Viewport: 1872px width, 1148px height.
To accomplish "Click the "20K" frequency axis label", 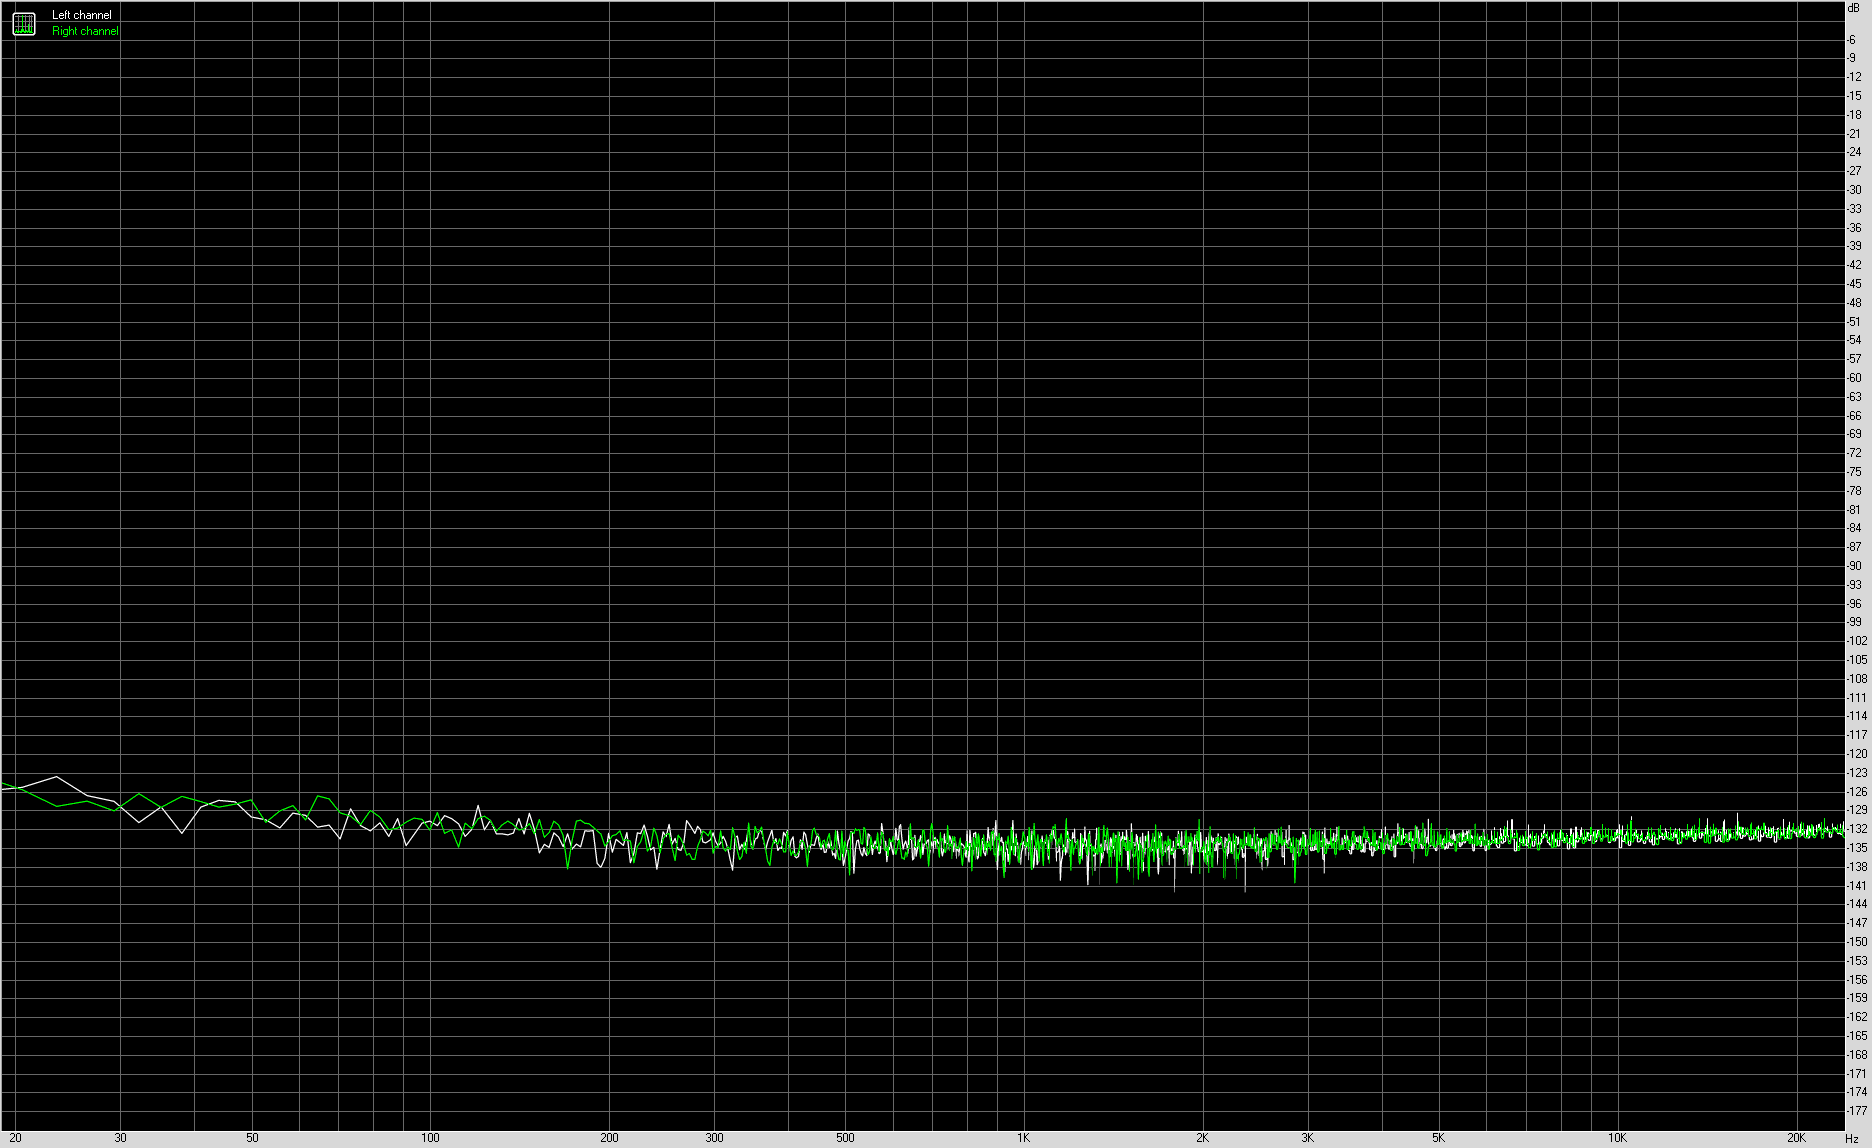I will pyautogui.click(x=1796, y=1138).
